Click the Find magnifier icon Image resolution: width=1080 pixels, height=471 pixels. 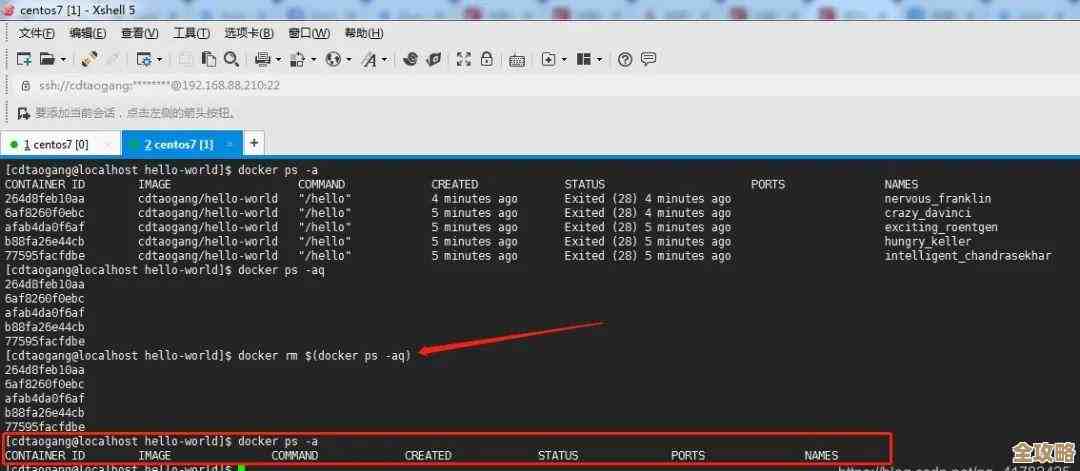pos(231,59)
